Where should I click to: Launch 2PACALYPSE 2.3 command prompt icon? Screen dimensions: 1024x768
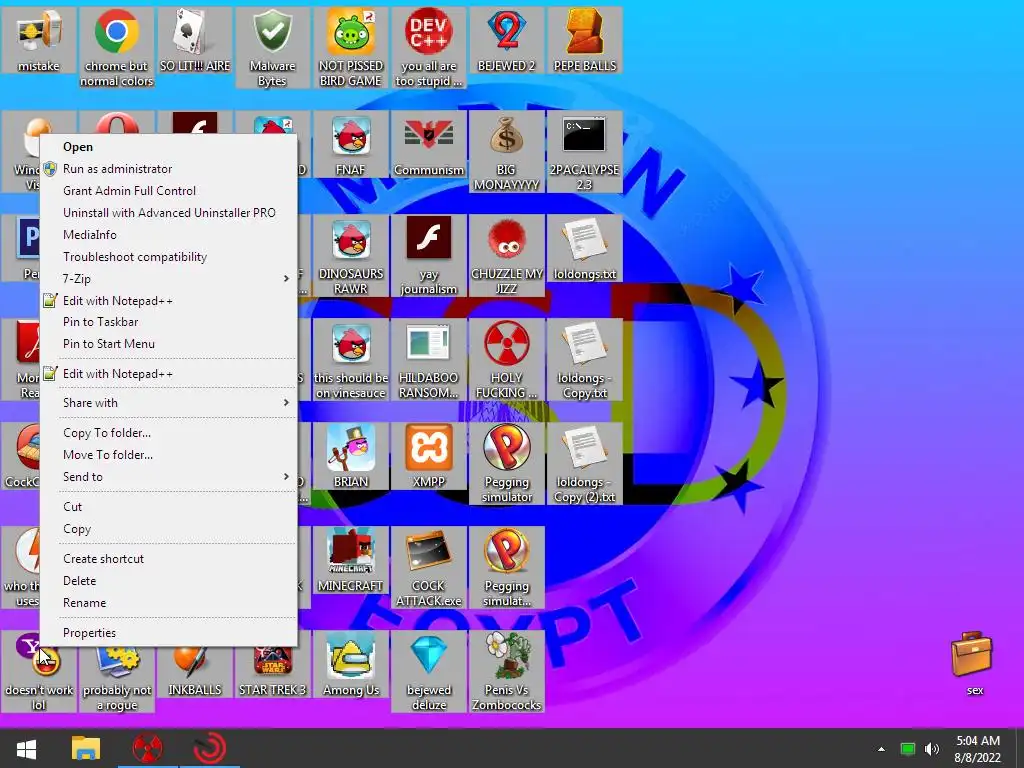pos(584,152)
